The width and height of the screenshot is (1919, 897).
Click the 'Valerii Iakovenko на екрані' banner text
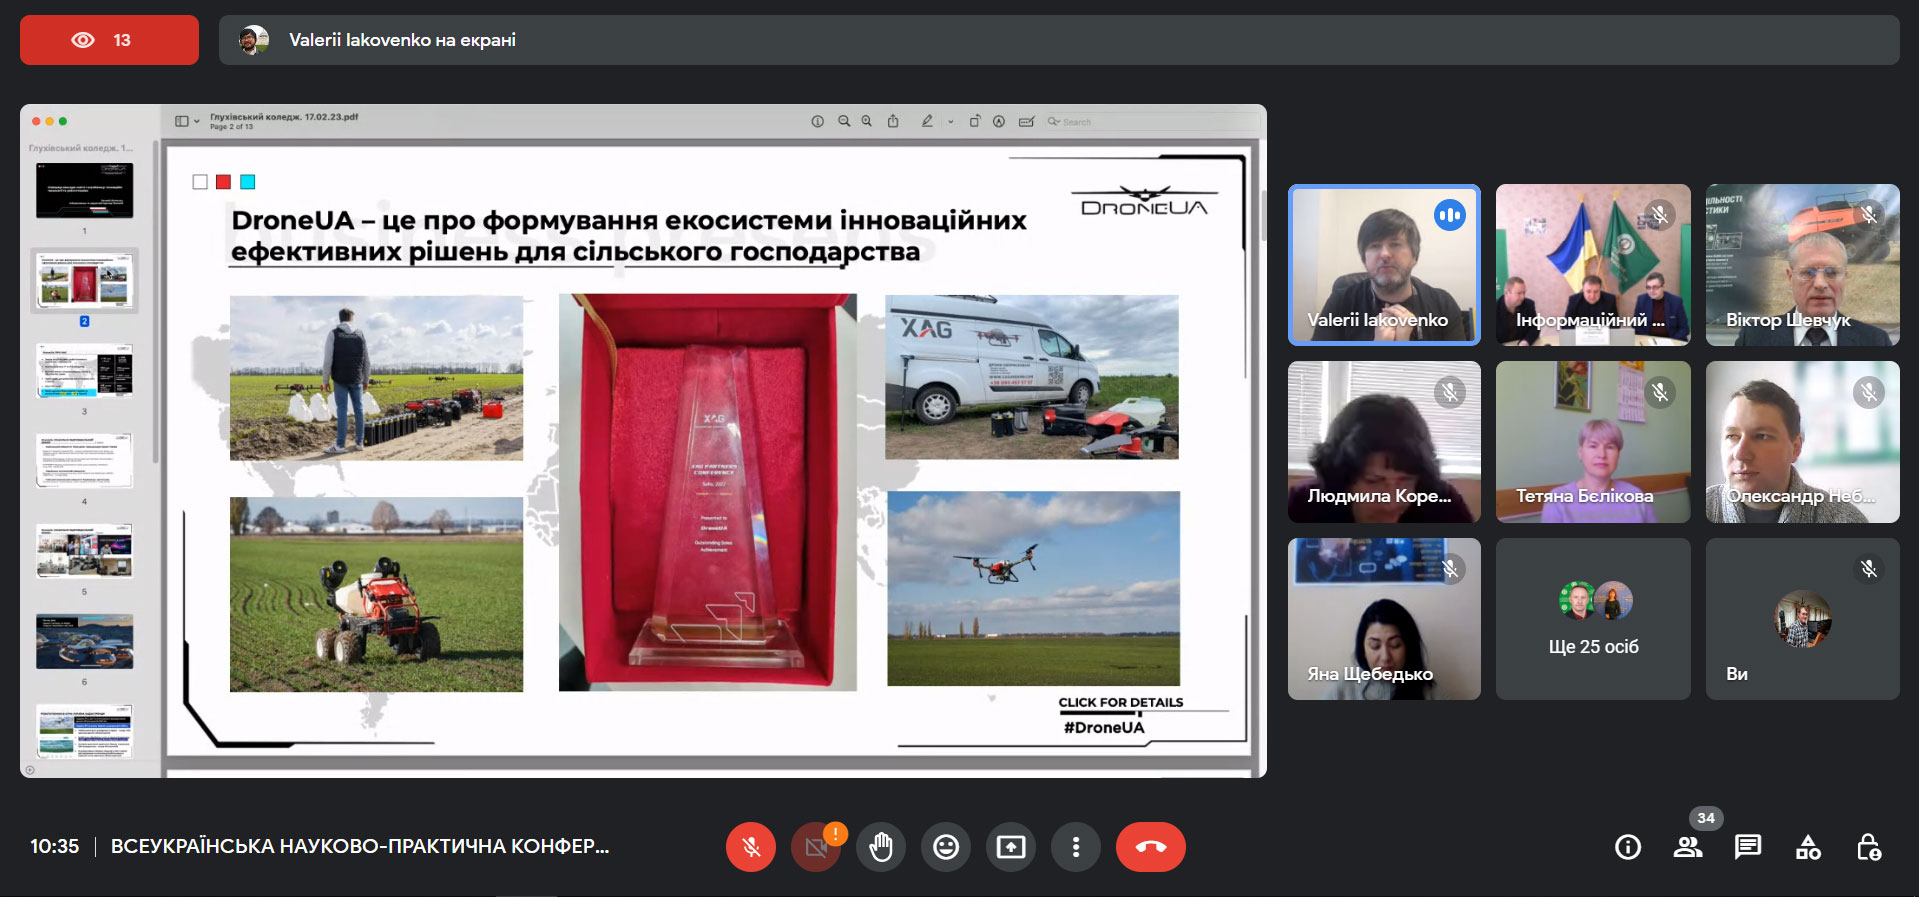(402, 40)
